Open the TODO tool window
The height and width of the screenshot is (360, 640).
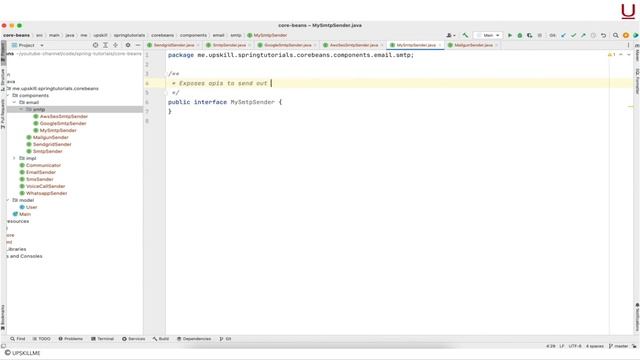pyautogui.click(x=42, y=339)
